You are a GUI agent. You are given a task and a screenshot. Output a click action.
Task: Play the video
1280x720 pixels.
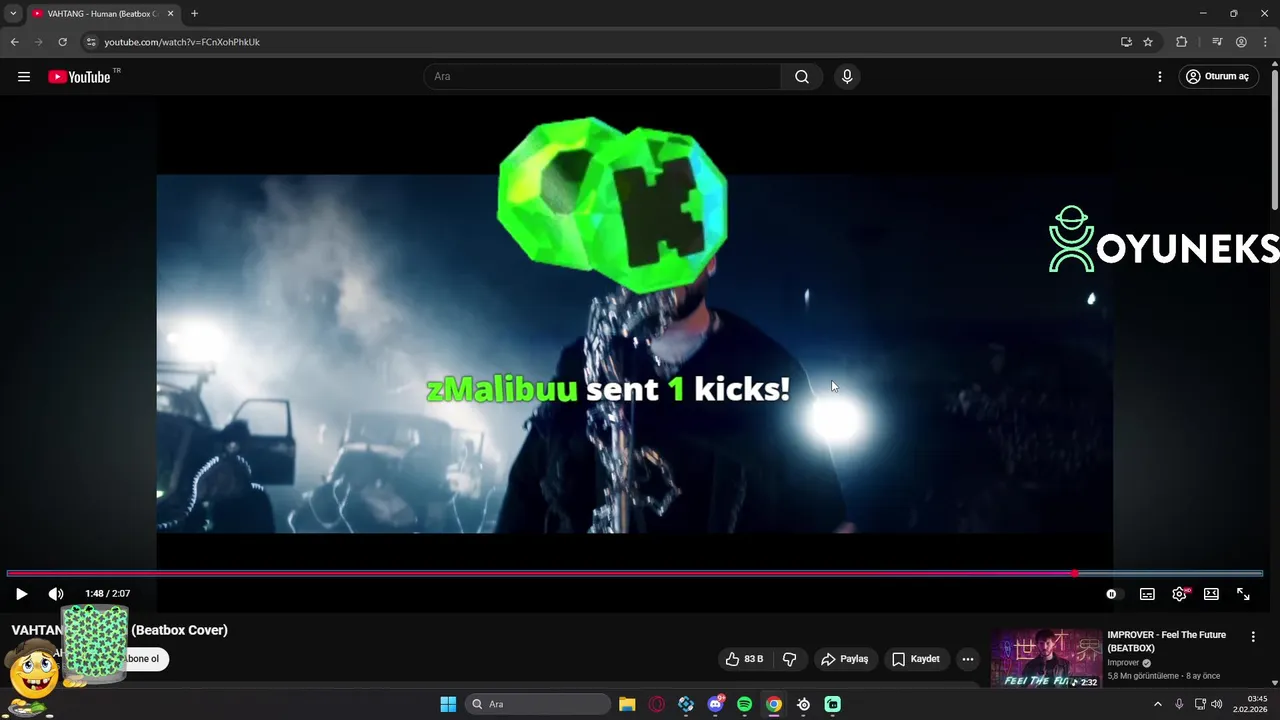tap(21, 594)
